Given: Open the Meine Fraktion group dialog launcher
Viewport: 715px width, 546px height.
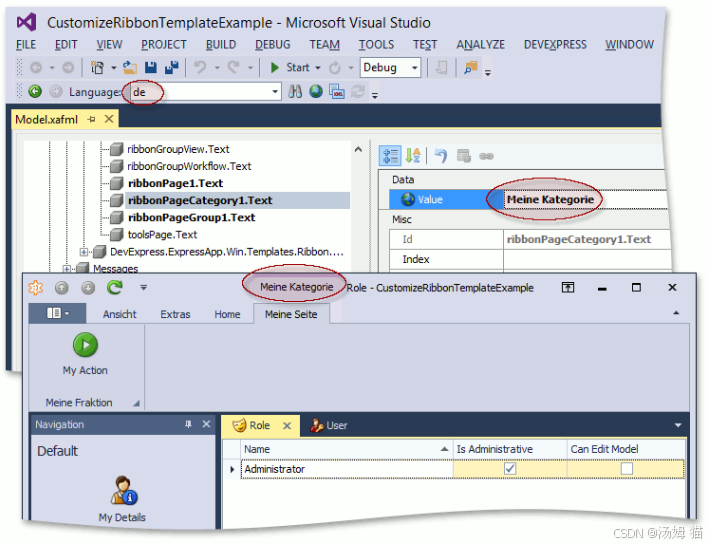Looking at the screenshot, I should point(136,403).
